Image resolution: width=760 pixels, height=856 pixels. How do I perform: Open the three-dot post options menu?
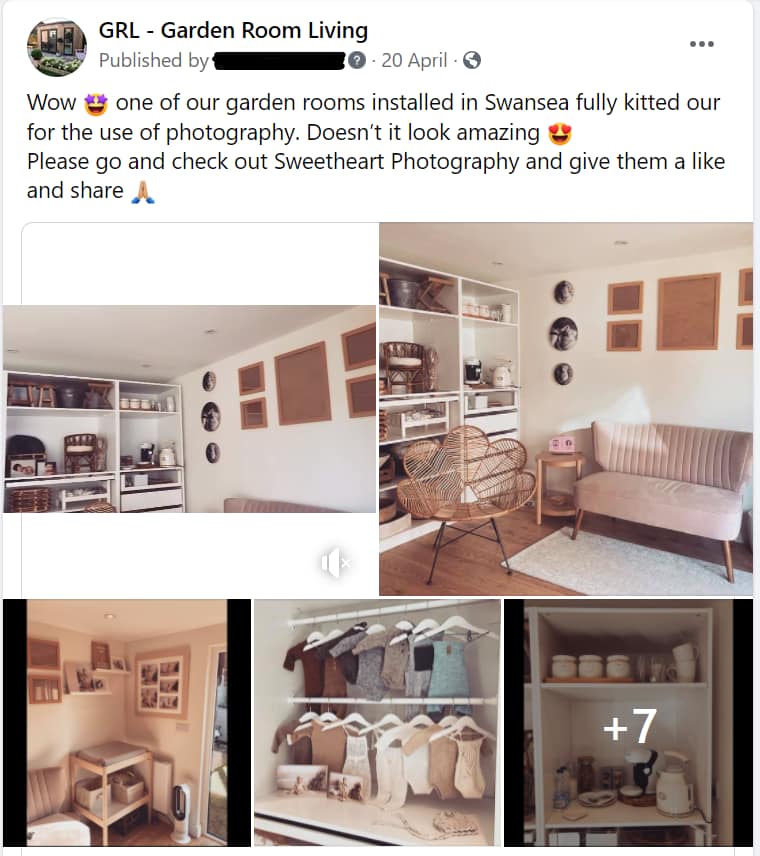702,44
